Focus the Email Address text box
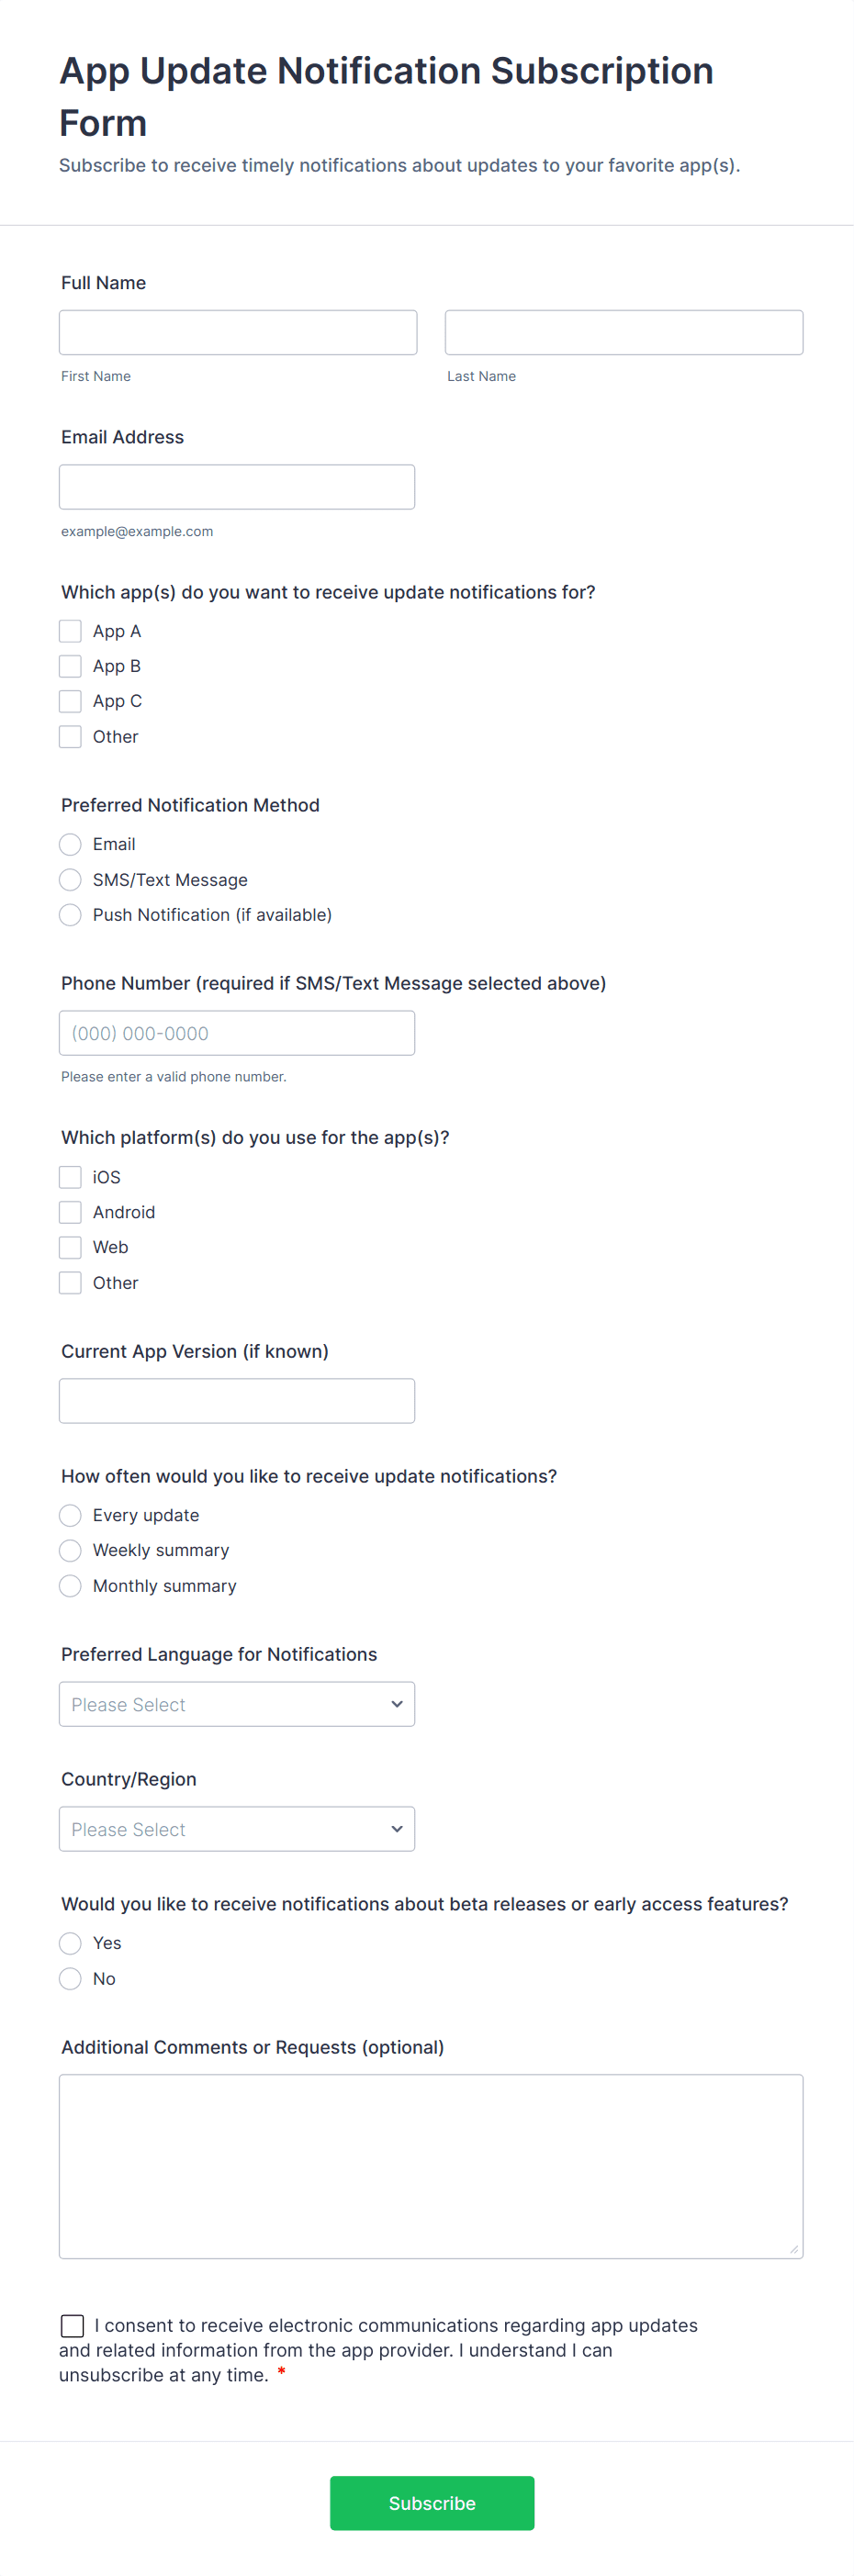The height and width of the screenshot is (2576, 854). (237, 487)
